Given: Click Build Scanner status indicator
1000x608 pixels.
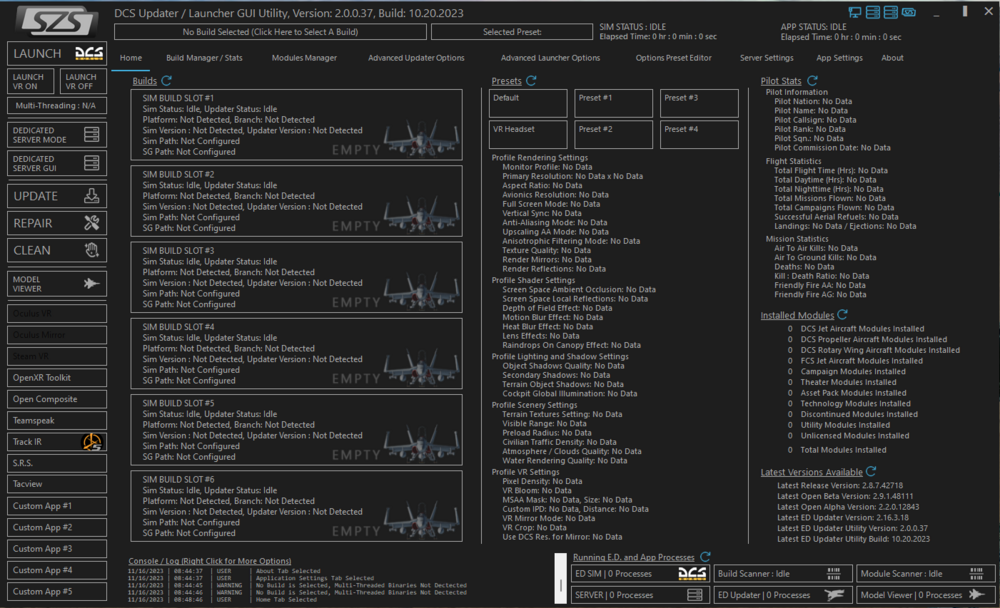Looking at the screenshot, I should 783,574.
